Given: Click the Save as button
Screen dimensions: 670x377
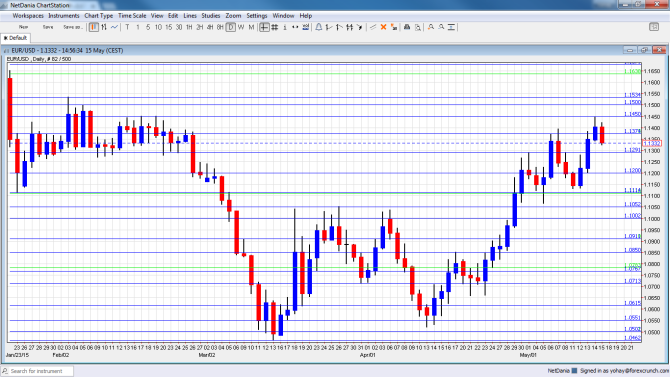Looking at the screenshot, I should [72, 27].
